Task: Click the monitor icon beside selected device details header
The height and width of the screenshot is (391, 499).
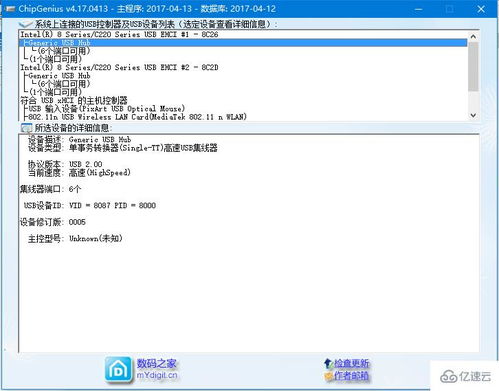Action: [x=26, y=128]
